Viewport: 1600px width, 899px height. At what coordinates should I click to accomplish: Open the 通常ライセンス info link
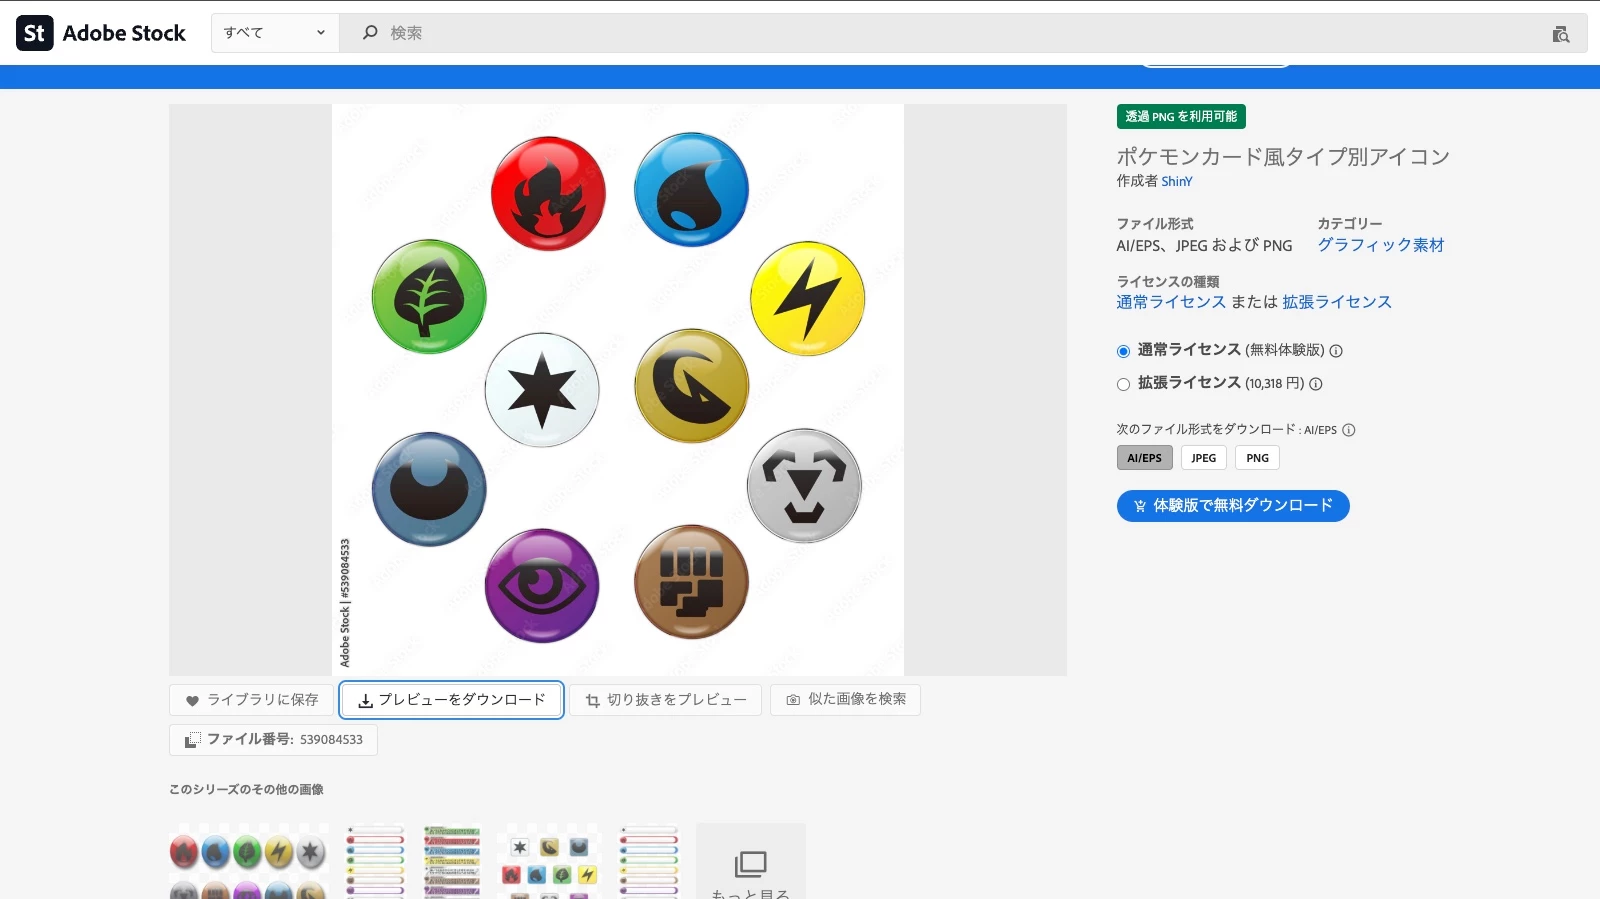click(x=1171, y=302)
